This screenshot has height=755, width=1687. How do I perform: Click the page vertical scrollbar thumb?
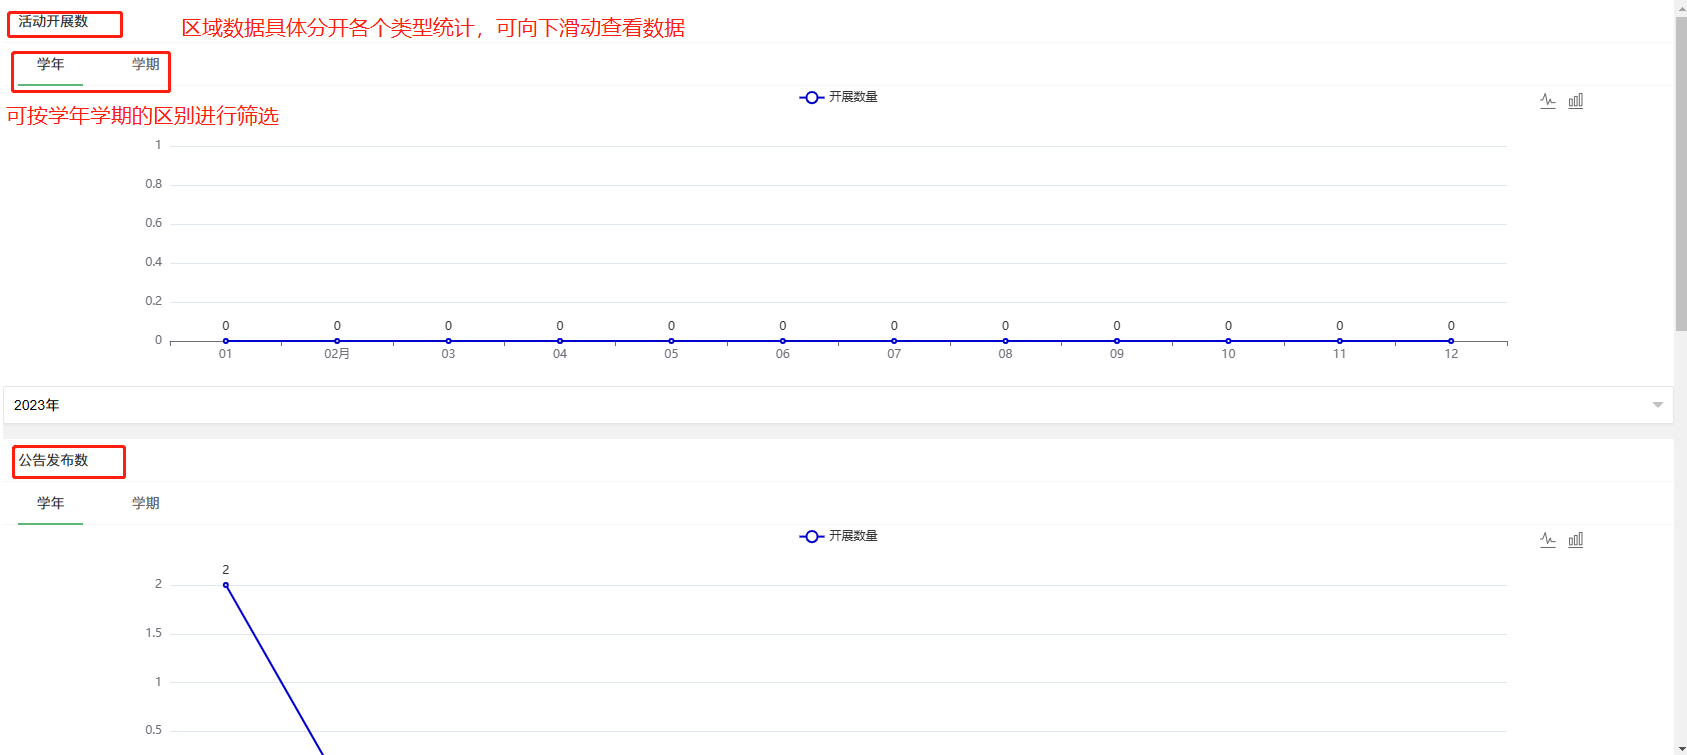pos(1681,172)
